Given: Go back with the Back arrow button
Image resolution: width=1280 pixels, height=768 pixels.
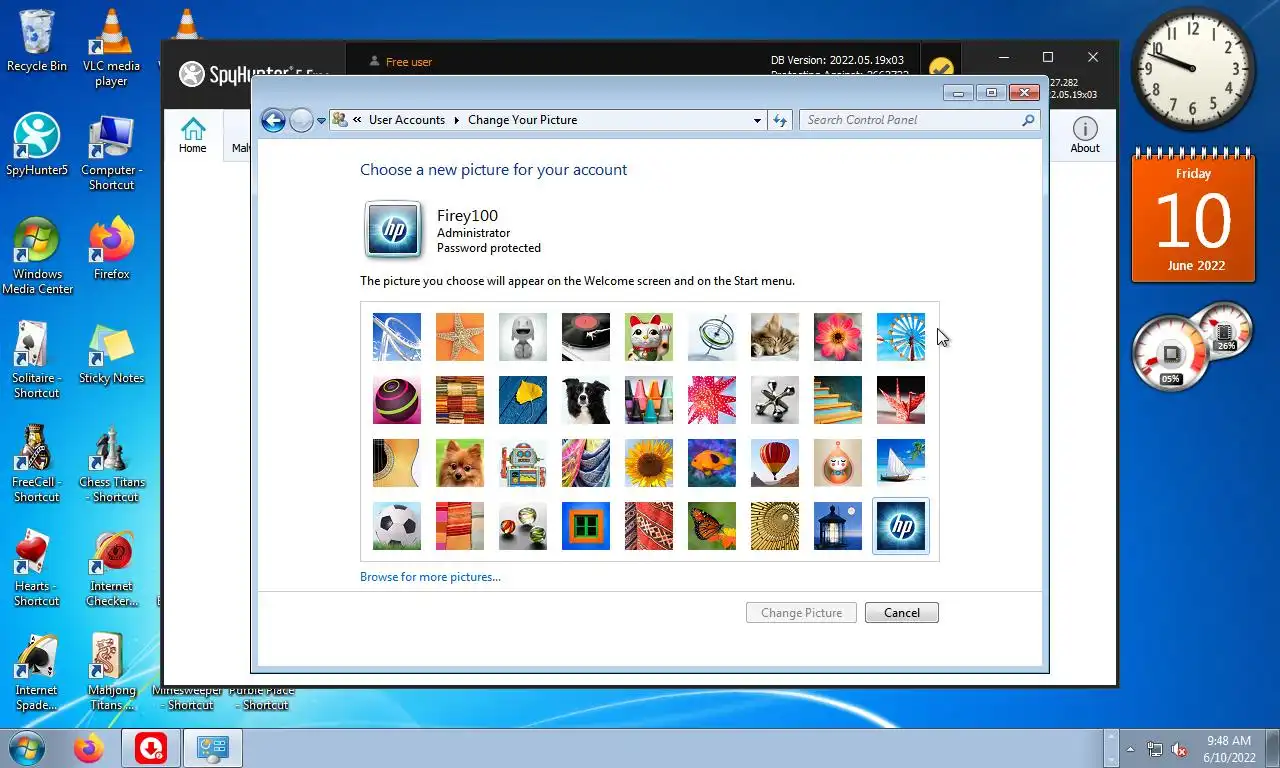Looking at the screenshot, I should point(273,120).
